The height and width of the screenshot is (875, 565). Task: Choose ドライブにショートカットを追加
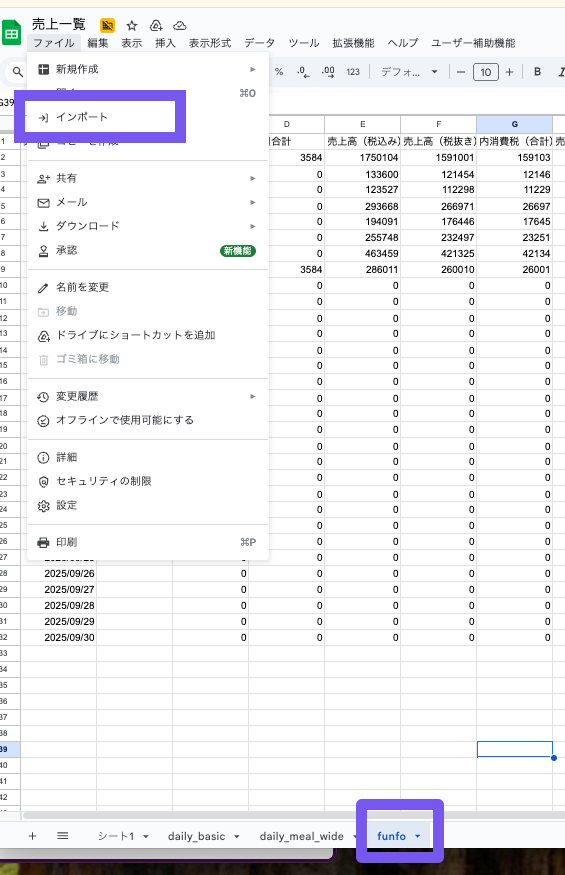coord(147,335)
